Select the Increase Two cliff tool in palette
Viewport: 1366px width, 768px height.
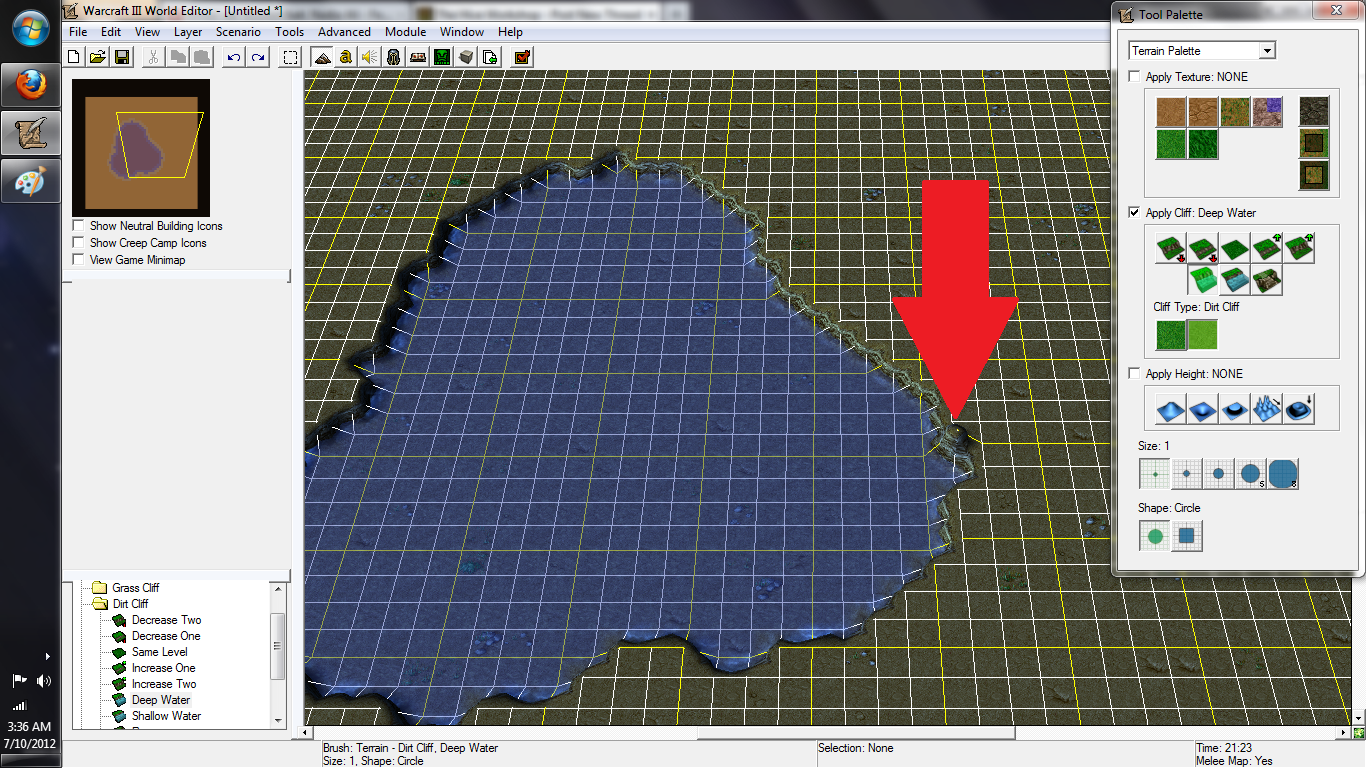1298,248
